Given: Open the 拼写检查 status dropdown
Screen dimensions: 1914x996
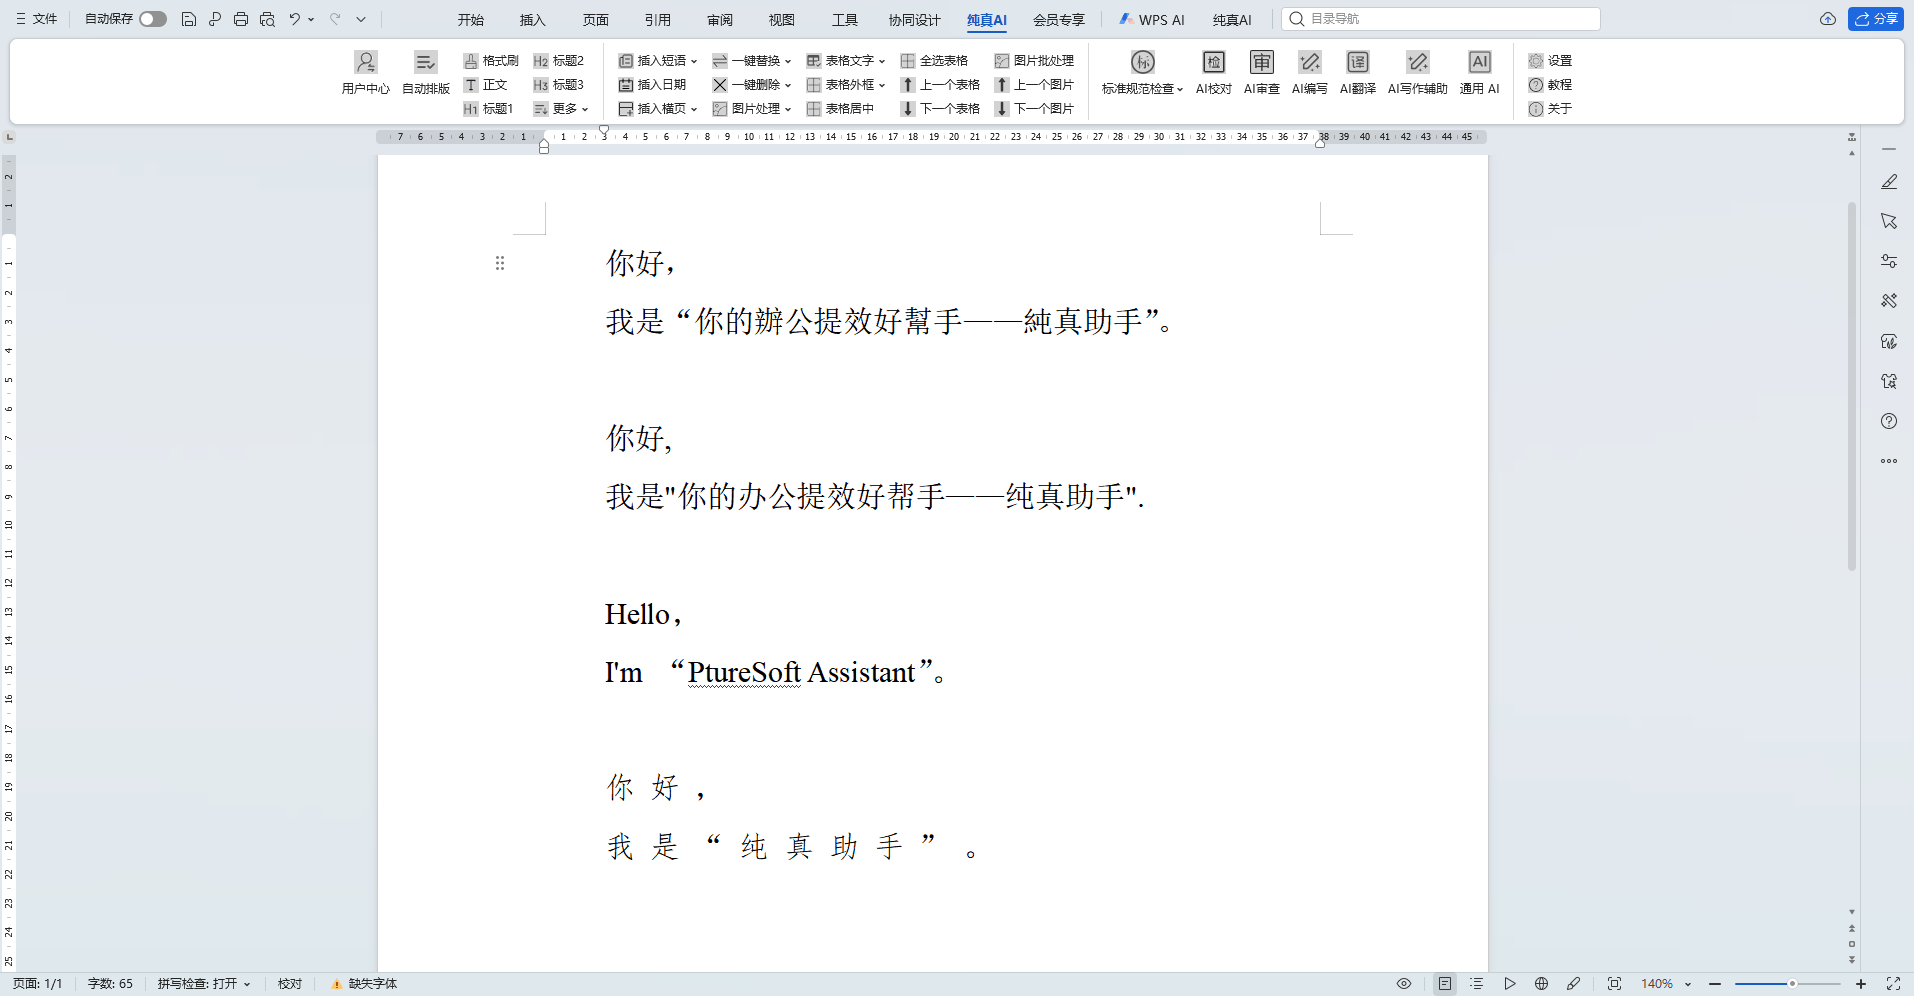Looking at the screenshot, I should point(204,984).
